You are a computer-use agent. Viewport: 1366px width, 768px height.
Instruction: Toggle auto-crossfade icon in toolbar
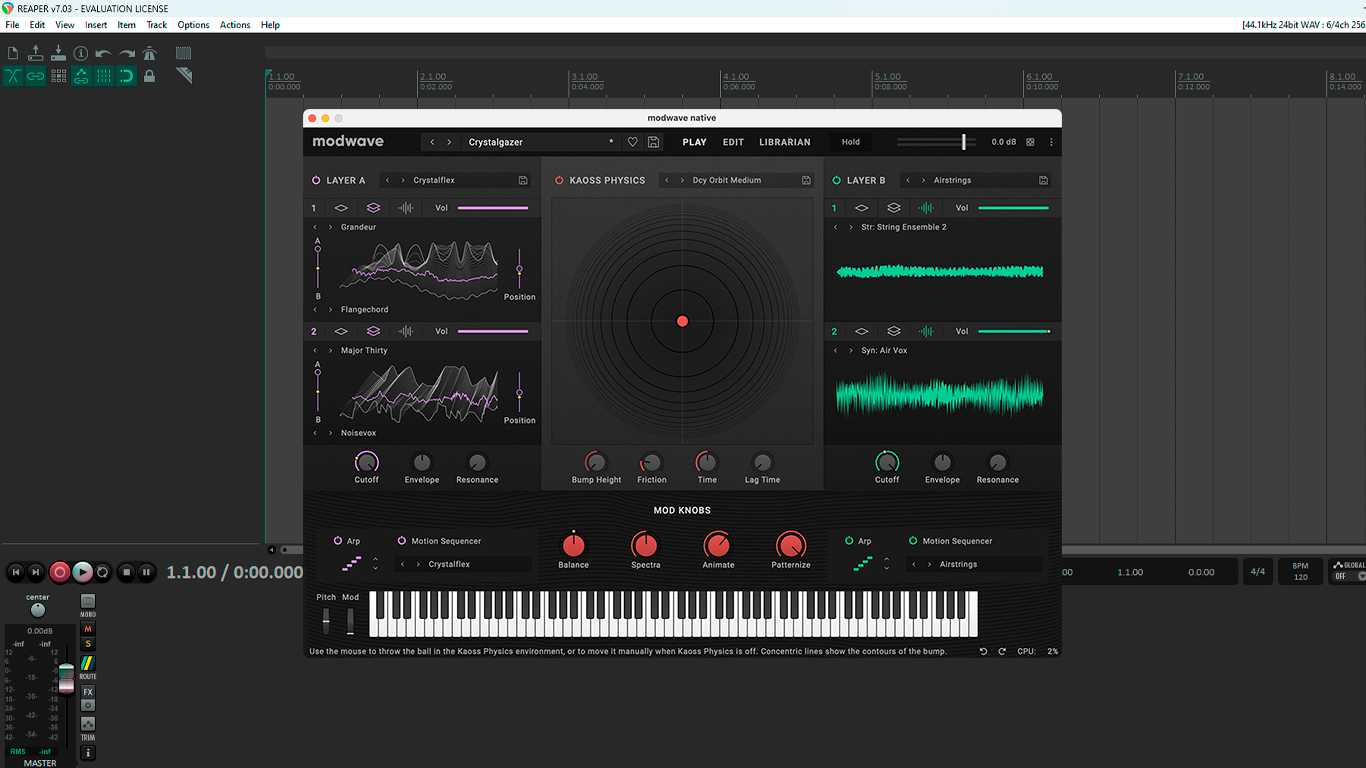click(x=13, y=76)
